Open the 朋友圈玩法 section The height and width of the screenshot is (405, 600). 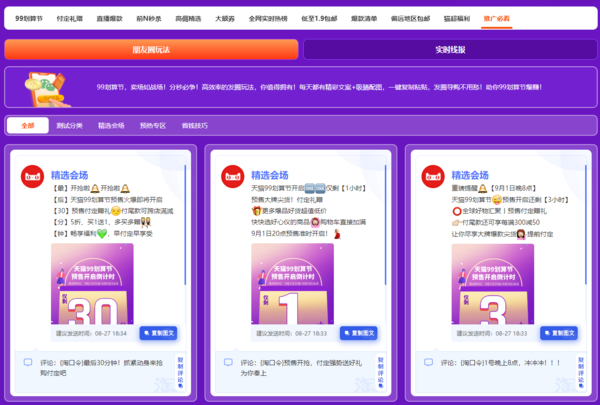(x=151, y=49)
